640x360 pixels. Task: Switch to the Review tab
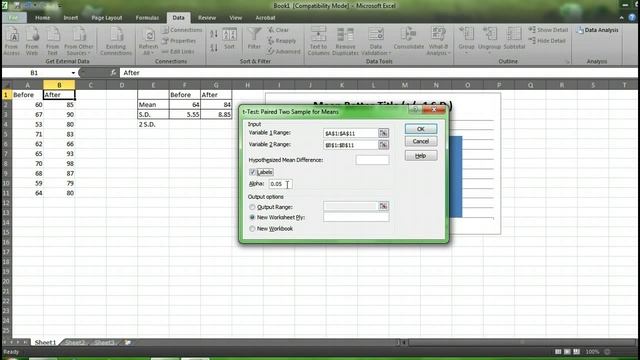[x=207, y=18]
